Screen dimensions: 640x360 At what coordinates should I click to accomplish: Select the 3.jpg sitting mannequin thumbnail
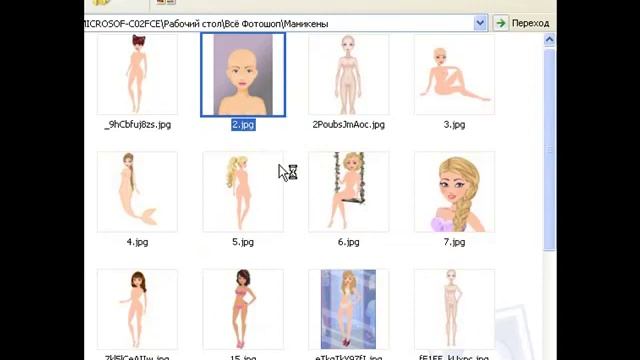coord(454,74)
